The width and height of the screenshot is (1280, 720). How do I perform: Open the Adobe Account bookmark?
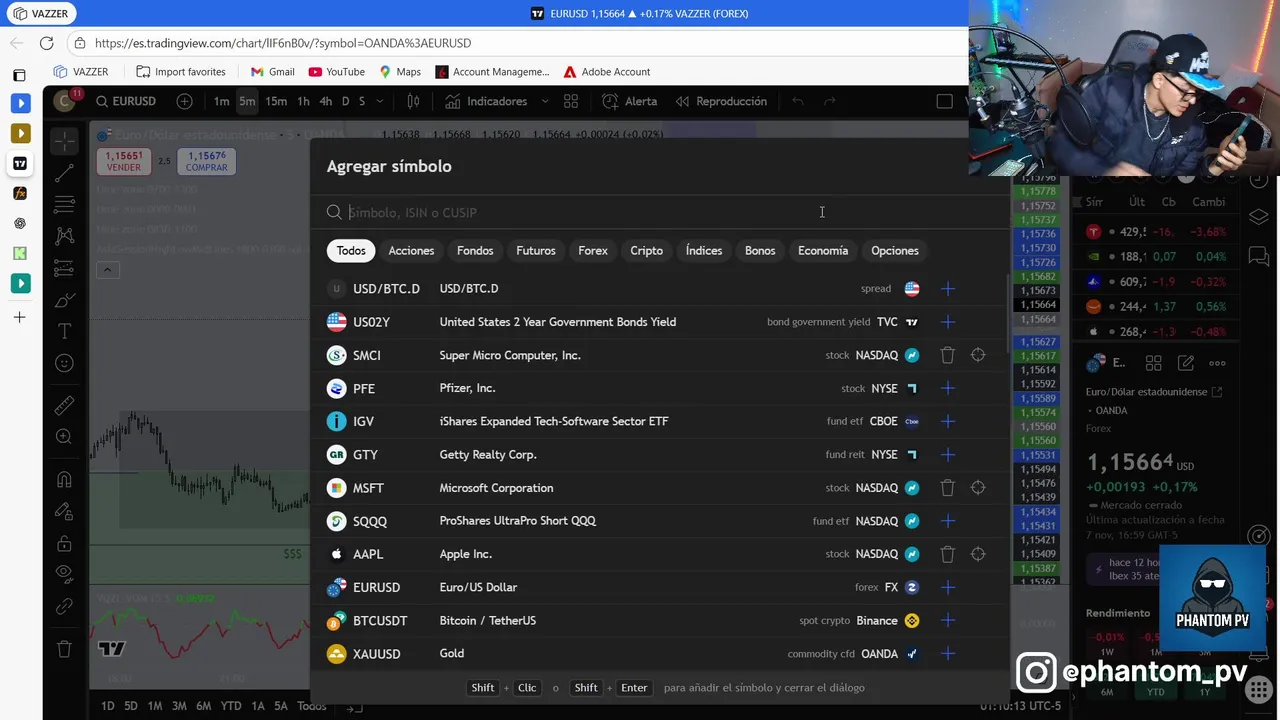(606, 72)
